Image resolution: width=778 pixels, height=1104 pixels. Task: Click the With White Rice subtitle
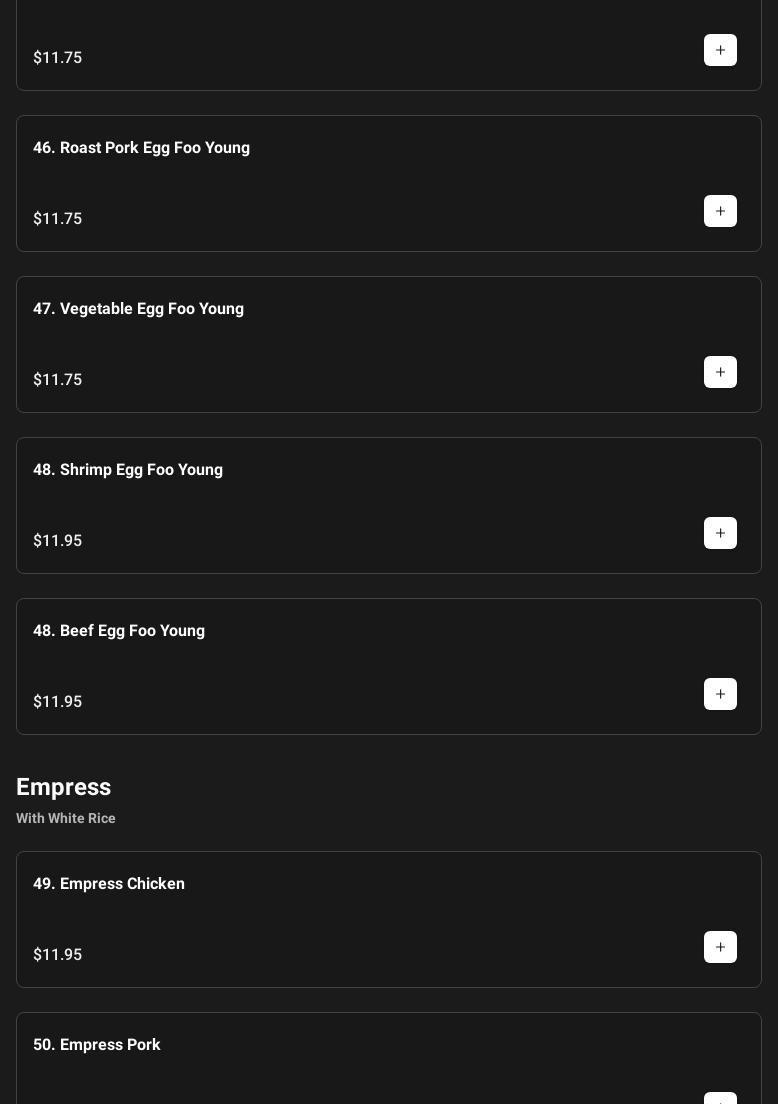click(x=66, y=818)
